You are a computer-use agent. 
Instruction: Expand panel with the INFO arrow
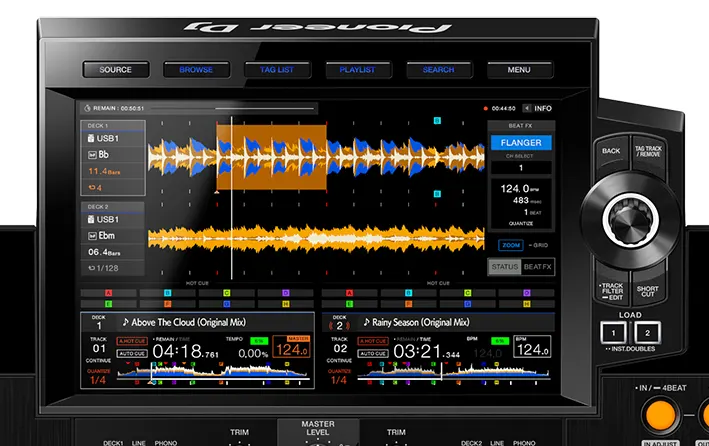(527, 108)
